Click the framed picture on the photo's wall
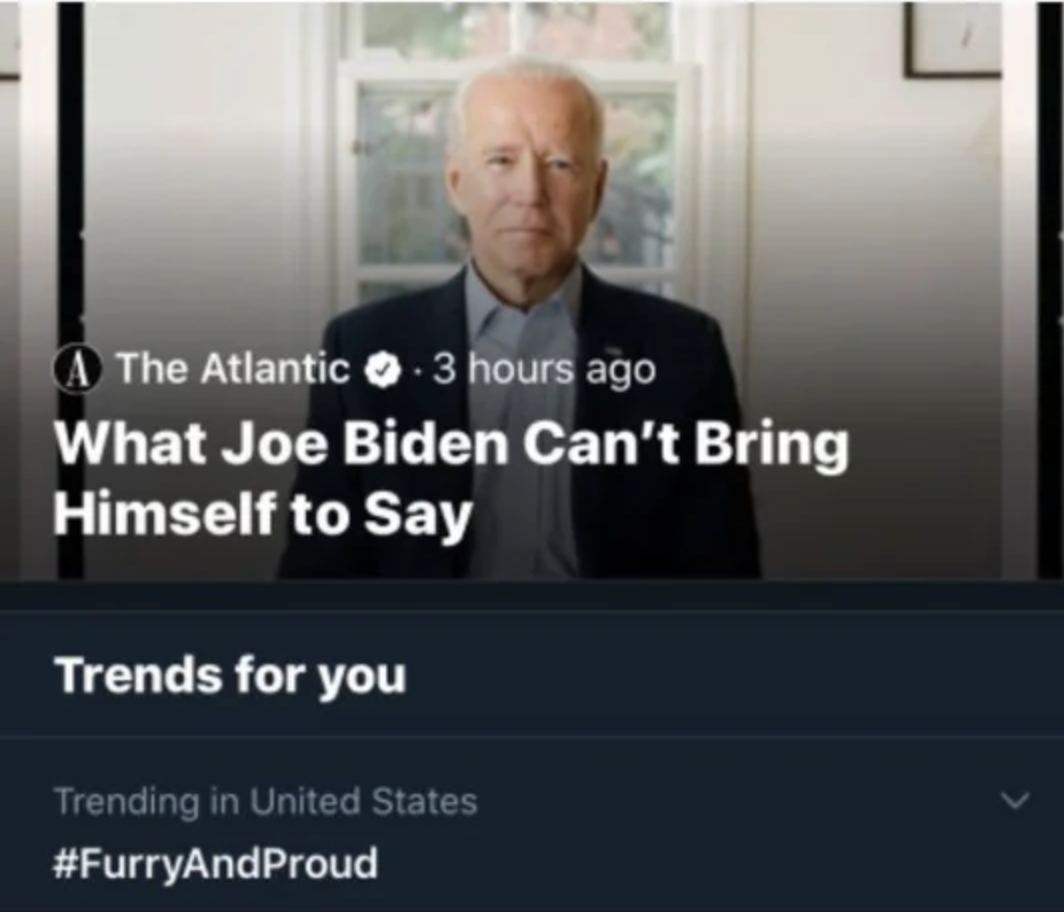This screenshot has width=1064, height=912. 952,40
